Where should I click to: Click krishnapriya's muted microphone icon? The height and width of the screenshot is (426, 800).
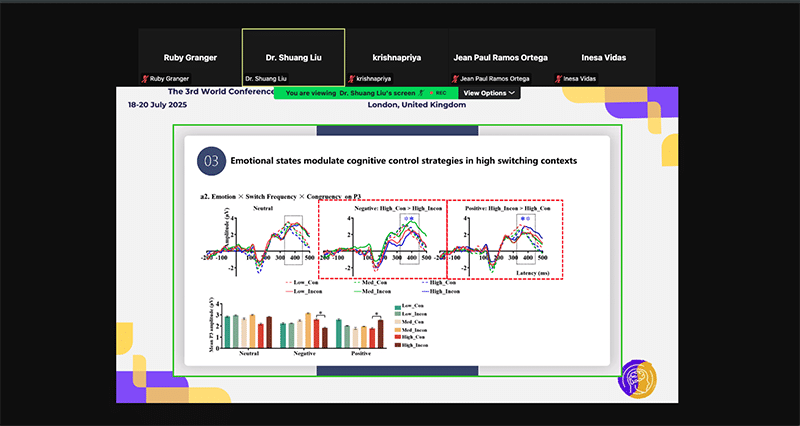(x=350, y=78)
